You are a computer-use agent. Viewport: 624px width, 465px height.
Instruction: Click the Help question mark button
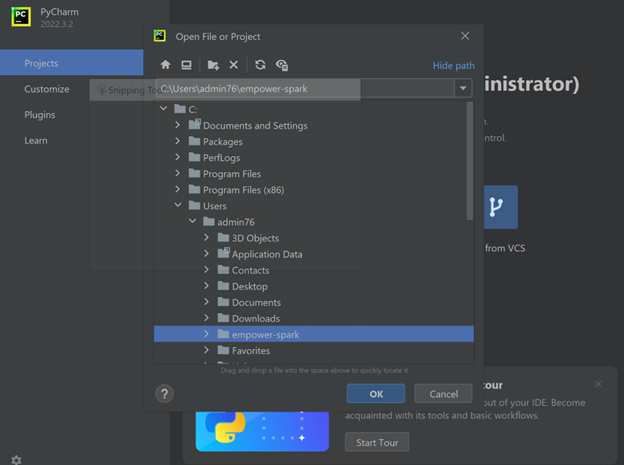point(164,394)
